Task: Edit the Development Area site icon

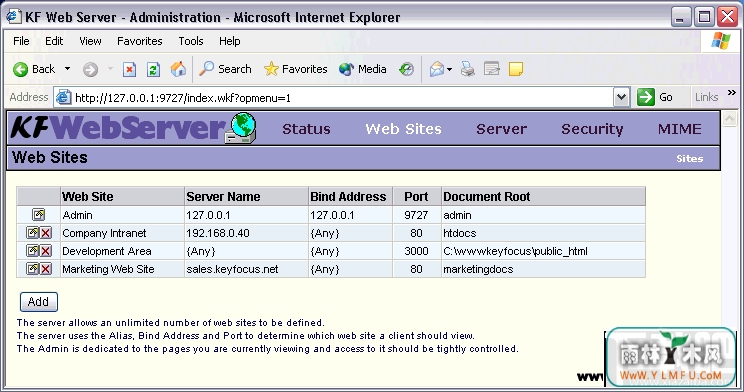Action: [x=32, y=251]
